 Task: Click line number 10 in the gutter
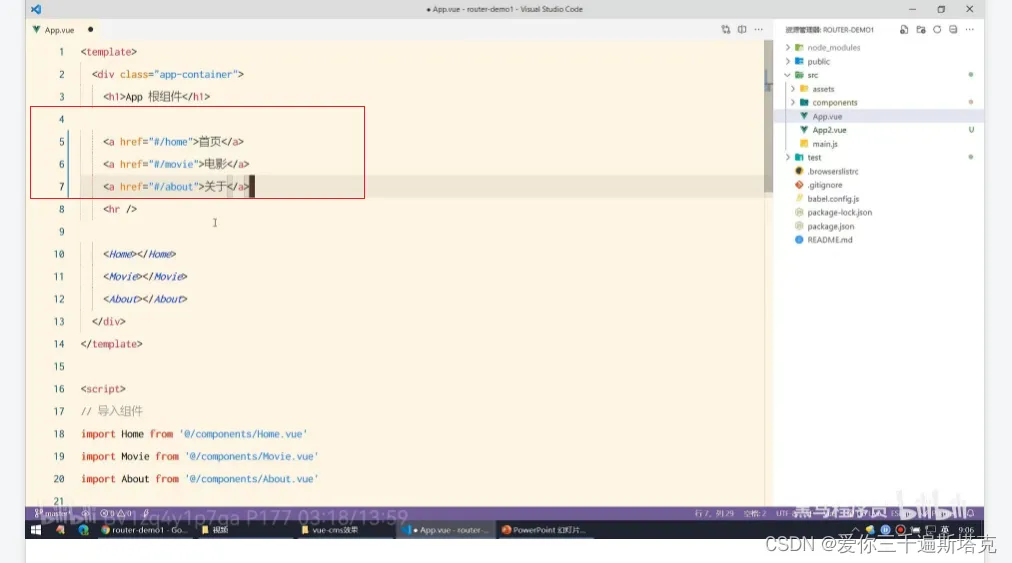point(59,254)
